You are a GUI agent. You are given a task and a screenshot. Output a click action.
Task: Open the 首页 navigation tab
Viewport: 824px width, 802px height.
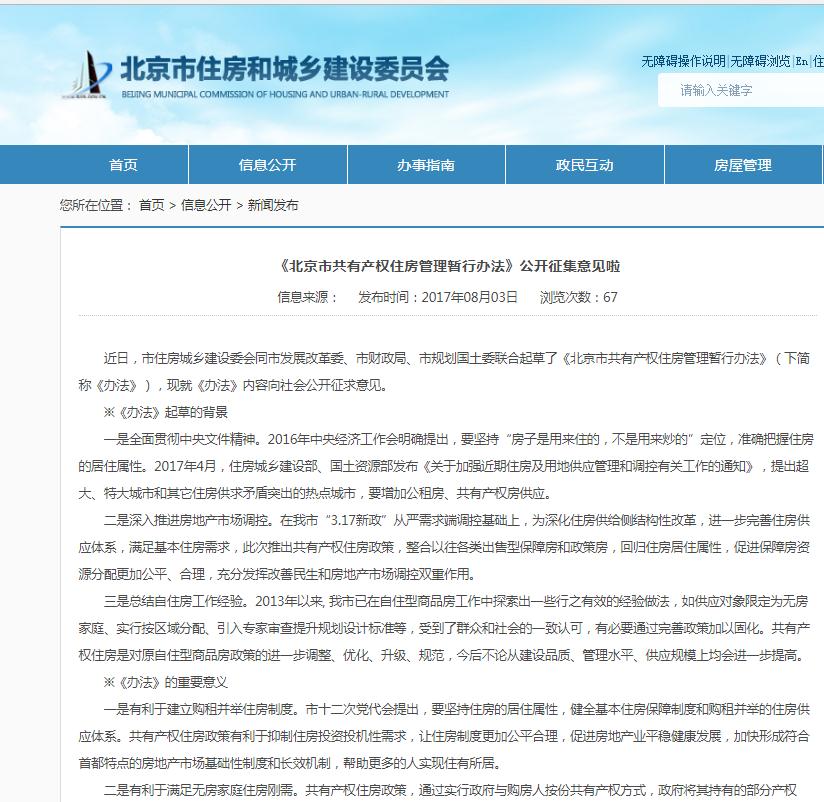pyautogui.click(x=123, y=164)
